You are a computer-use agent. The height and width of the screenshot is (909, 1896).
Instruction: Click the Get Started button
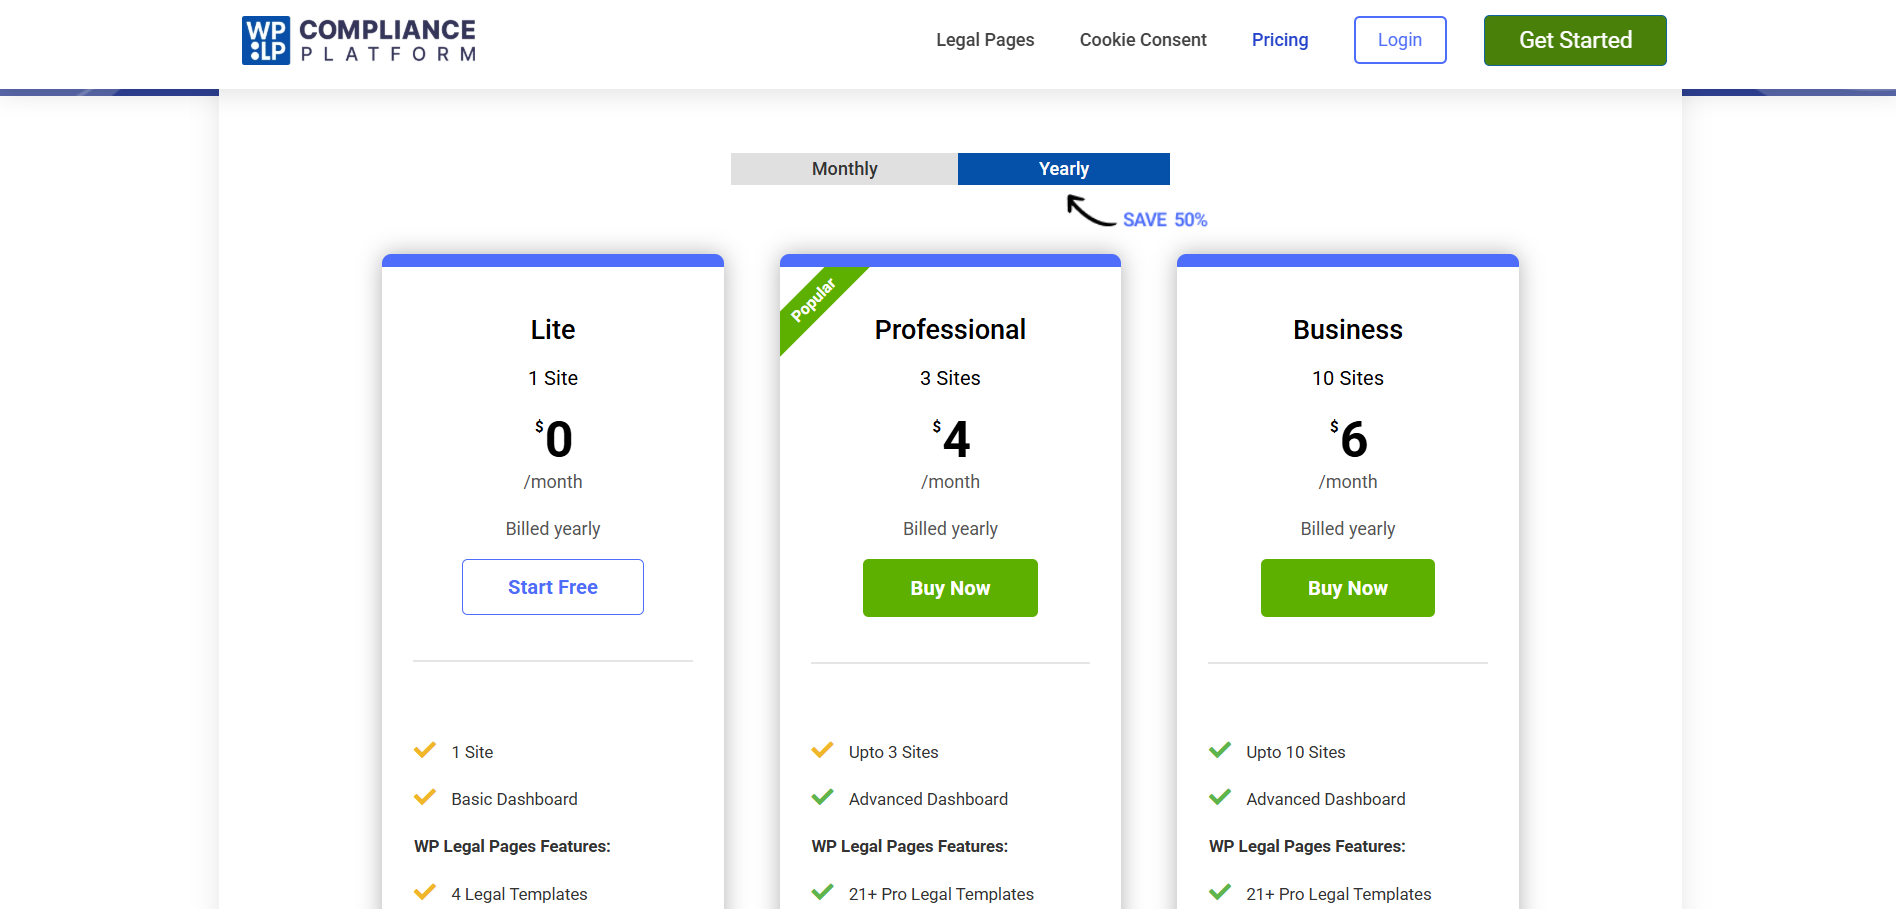tap(1574, 40)
